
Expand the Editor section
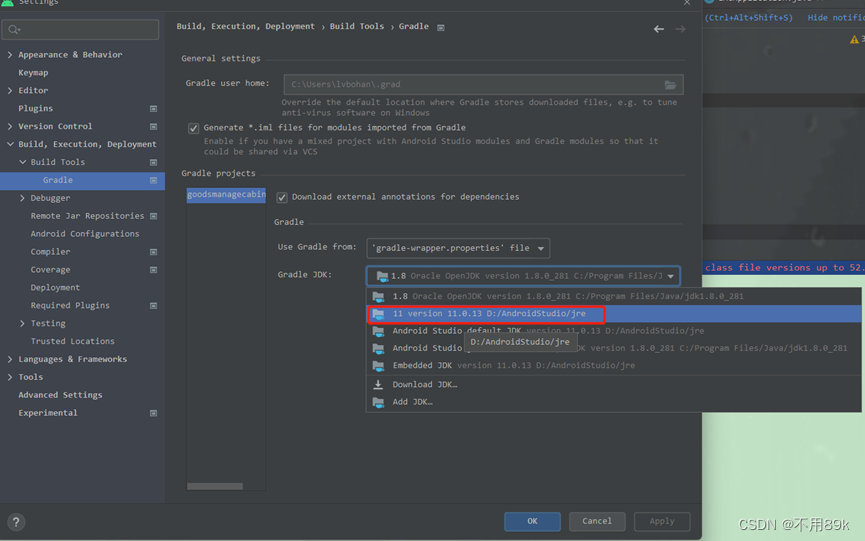pyautogui.click(x=10, y=90)
